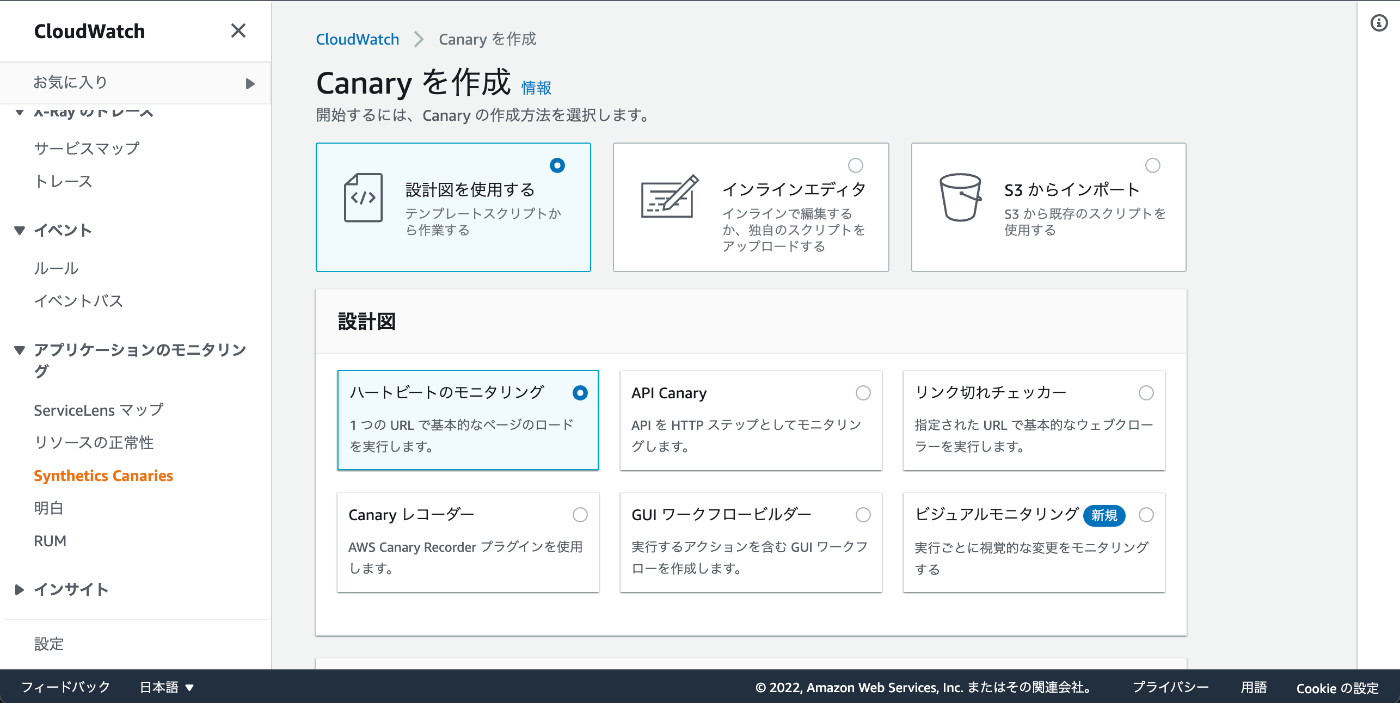Select the ビジュアルモニタリング radio button
Screen dimensions: 1400x703
click(x=1146, y=515)
